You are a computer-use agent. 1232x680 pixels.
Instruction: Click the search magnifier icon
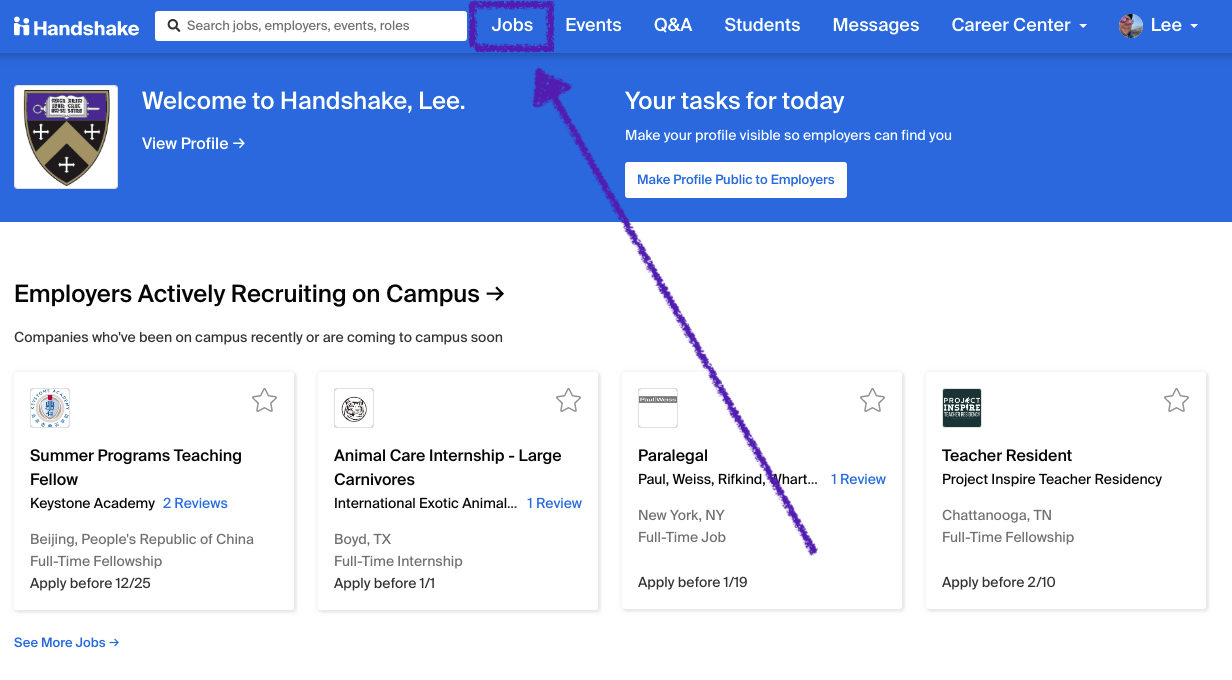[174, 26]
